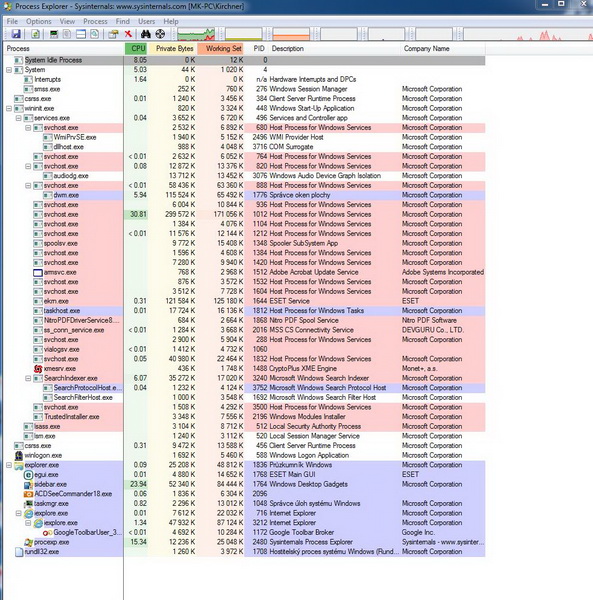The height and width of the screenshot is (600, 593).
Task: Click the Save toolbar icon
Action: (16, 34)
